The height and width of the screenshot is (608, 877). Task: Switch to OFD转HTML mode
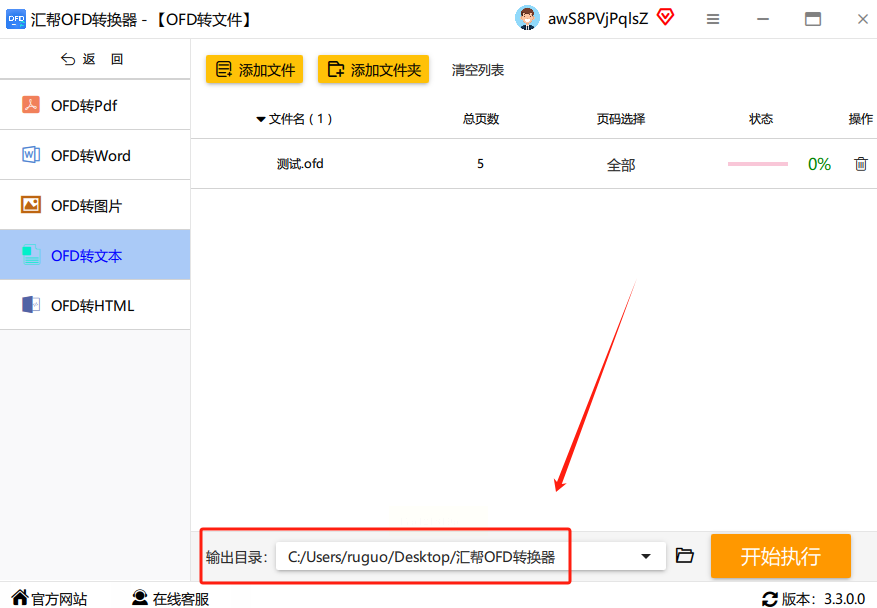click(95, 305)
